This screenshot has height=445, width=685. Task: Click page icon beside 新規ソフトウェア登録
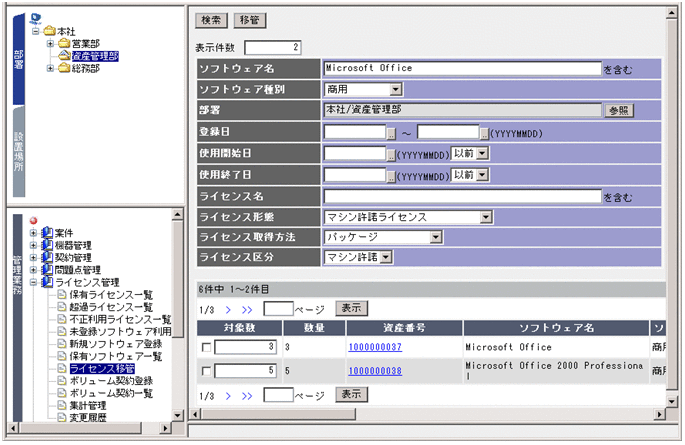pyautogui.click(x=62, y=344)
